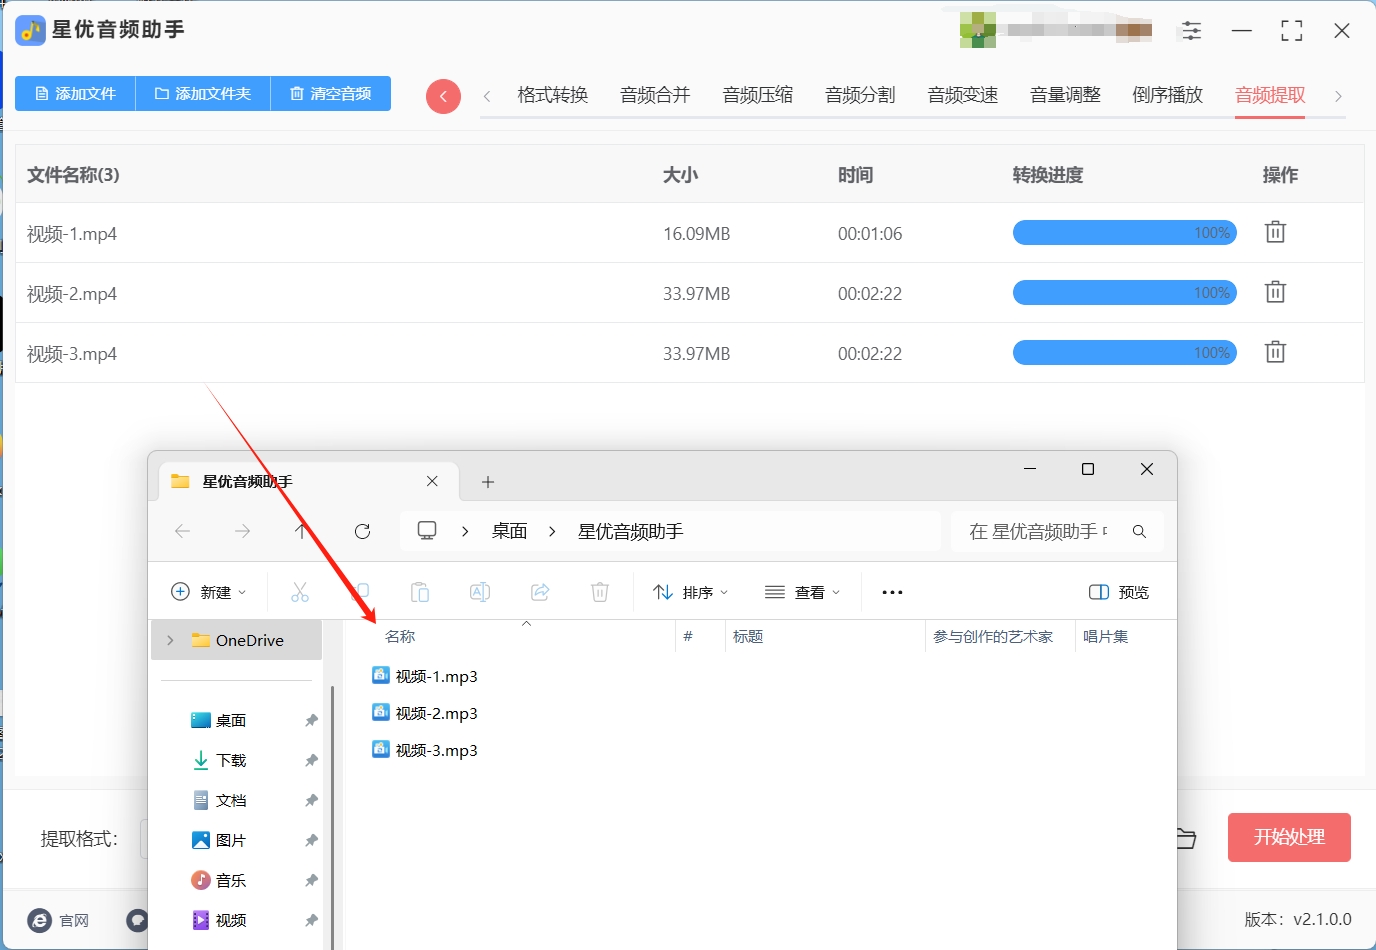Switch to 音频变速 tab
This screenshot has width=1376, height=950.
click(963, 95)
